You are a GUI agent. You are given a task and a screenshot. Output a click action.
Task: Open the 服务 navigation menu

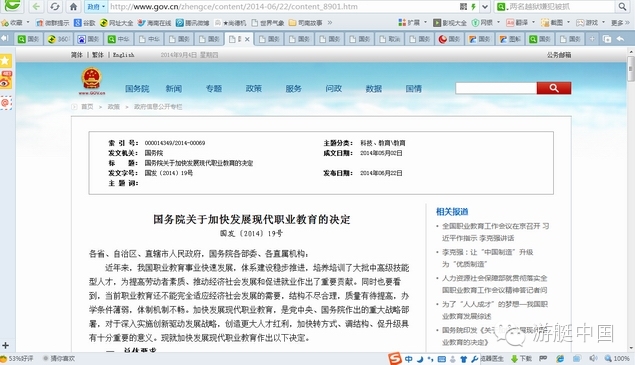pos(294,88)
